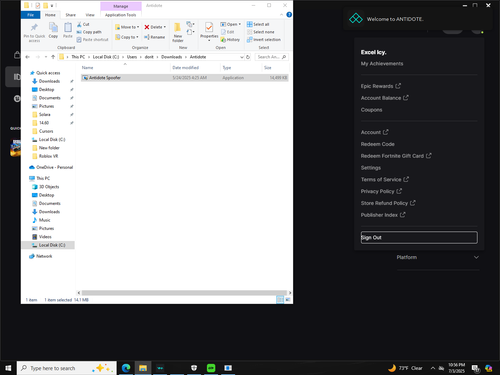Switch to the Share ribbon tab
This screenshot has height=375, width=500.
point(71,15)
